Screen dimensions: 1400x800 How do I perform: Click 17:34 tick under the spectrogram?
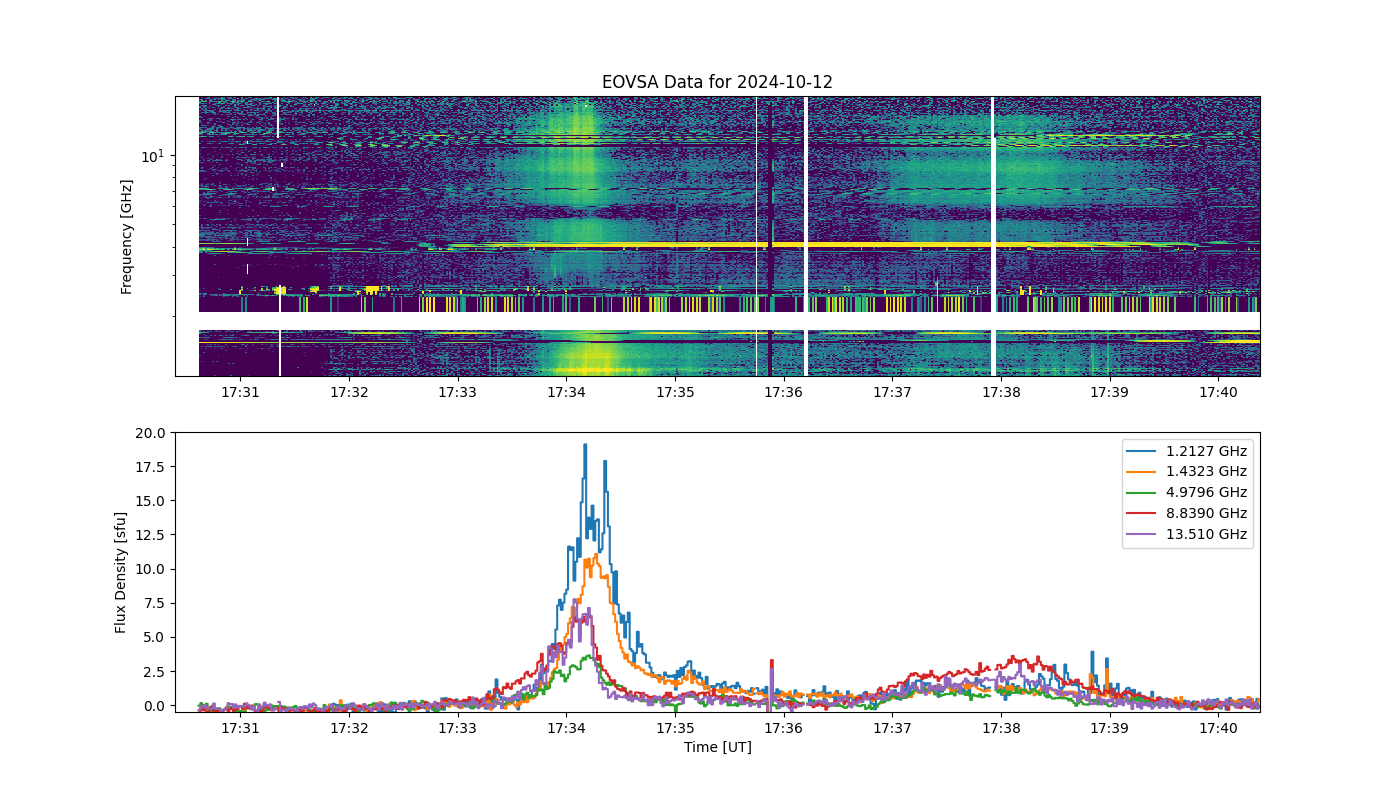point(566,392)
